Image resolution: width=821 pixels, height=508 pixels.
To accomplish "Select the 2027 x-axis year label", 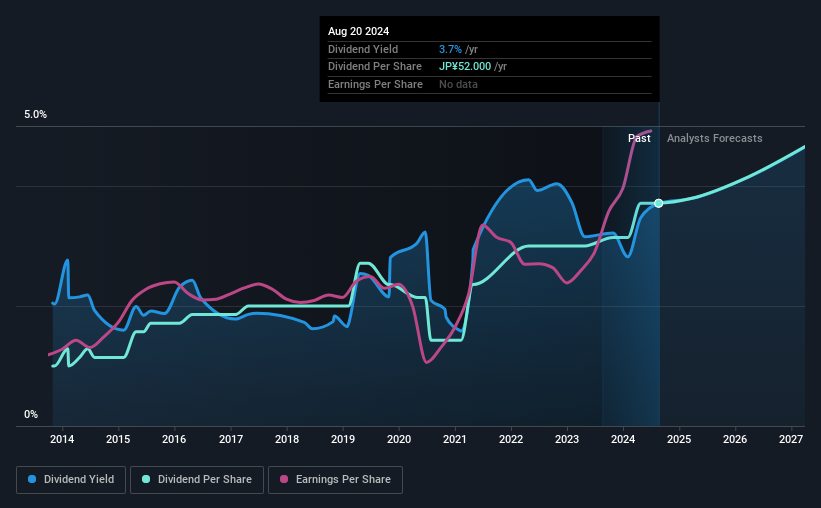I will coord(791,439).
